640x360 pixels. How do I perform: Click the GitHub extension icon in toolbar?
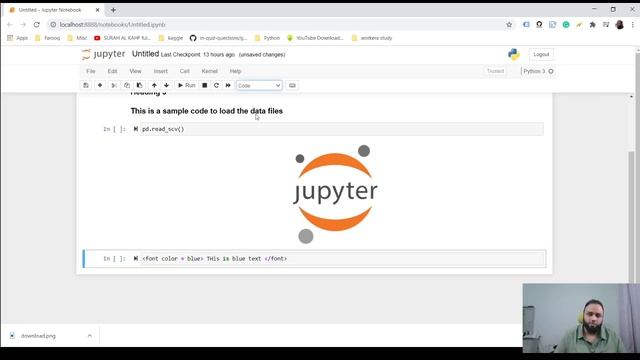coord(539,24)
